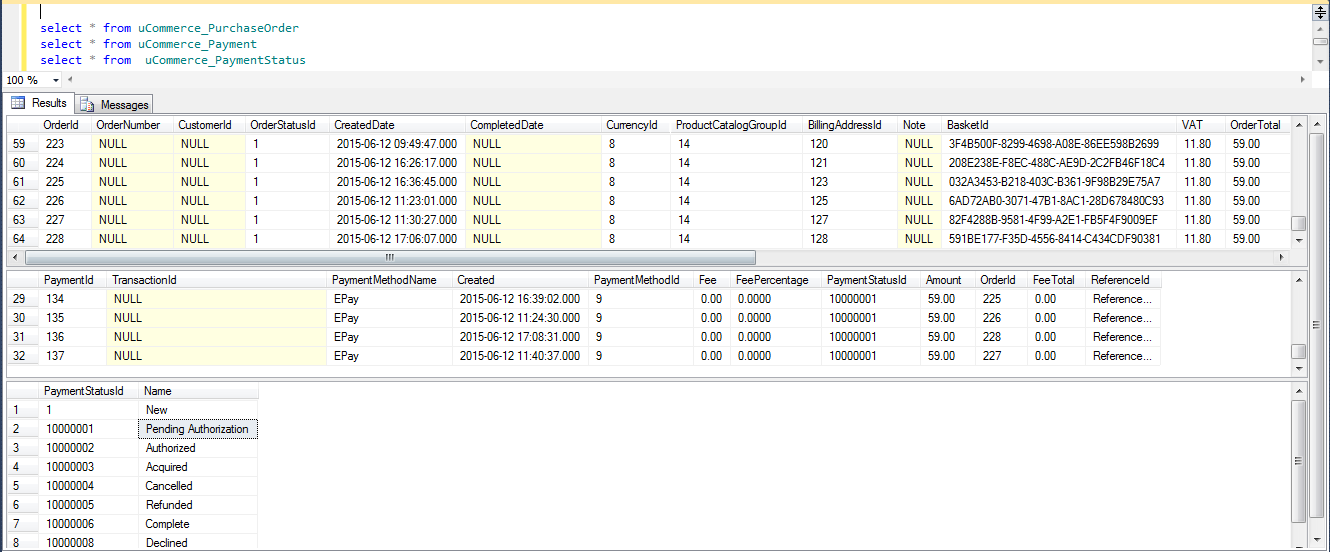
Task: Click the query editor horizontal scroll right arrow
Action: coord(1302,79)
